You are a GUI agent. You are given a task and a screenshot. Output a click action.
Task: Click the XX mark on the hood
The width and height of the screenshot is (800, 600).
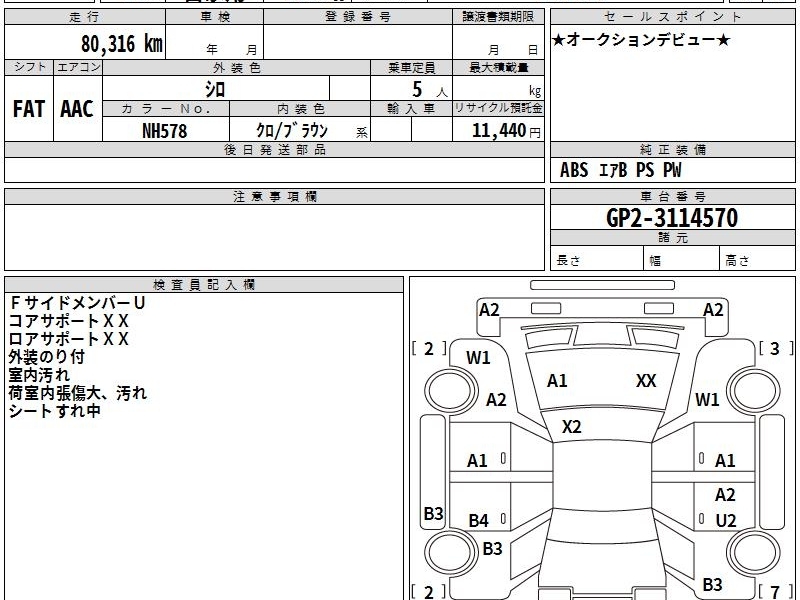646,381
